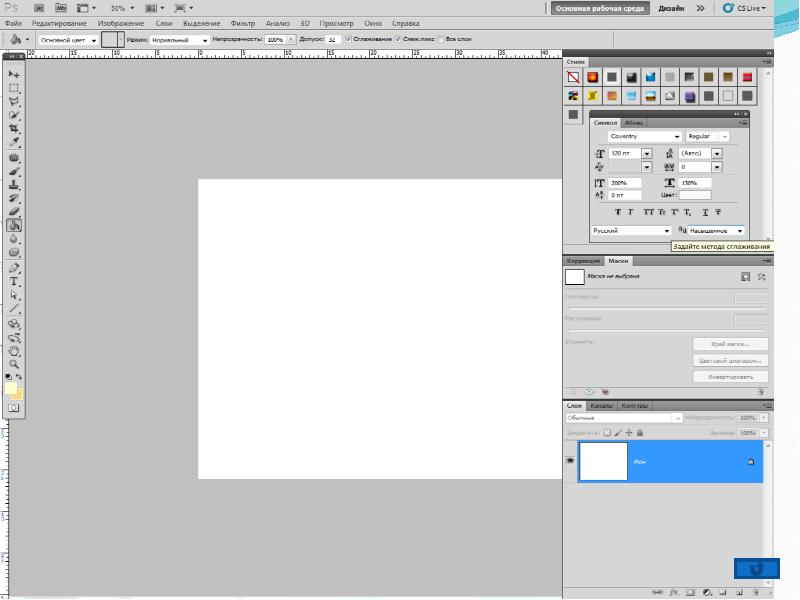Click the Инвертировать button in the Masks panel
800x600 pixels.
730,377
